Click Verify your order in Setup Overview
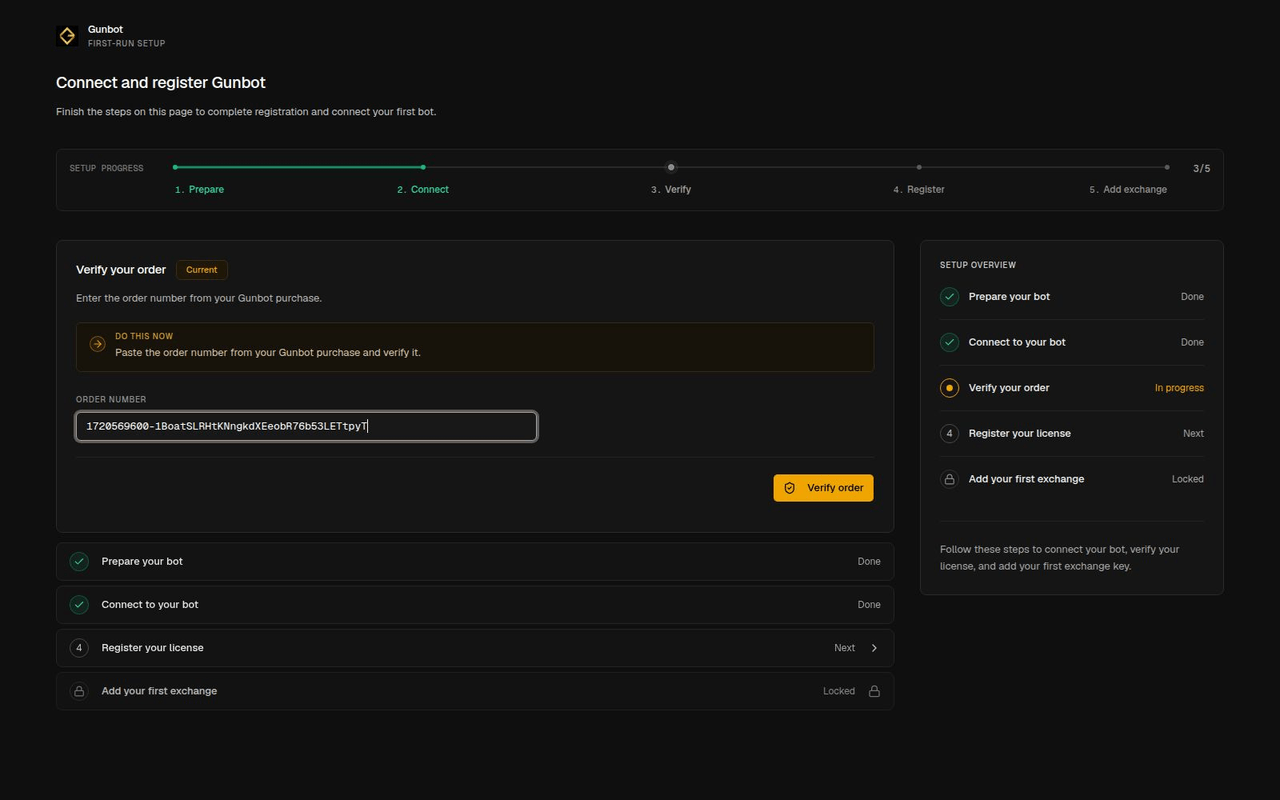 click(1009, 388)
